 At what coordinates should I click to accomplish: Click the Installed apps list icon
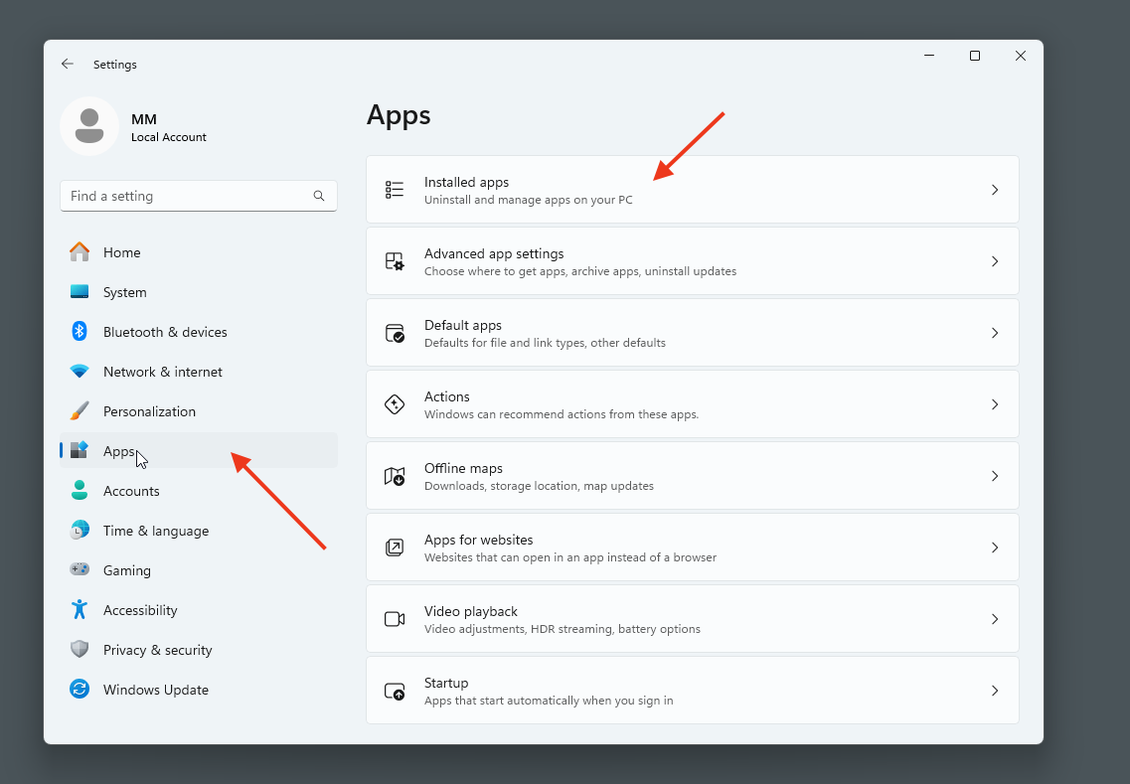394,190
